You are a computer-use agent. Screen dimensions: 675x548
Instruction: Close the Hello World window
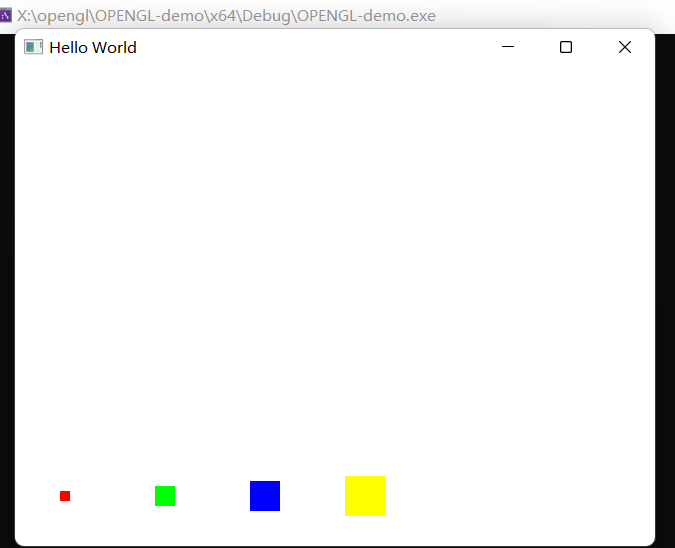[625, 47]
